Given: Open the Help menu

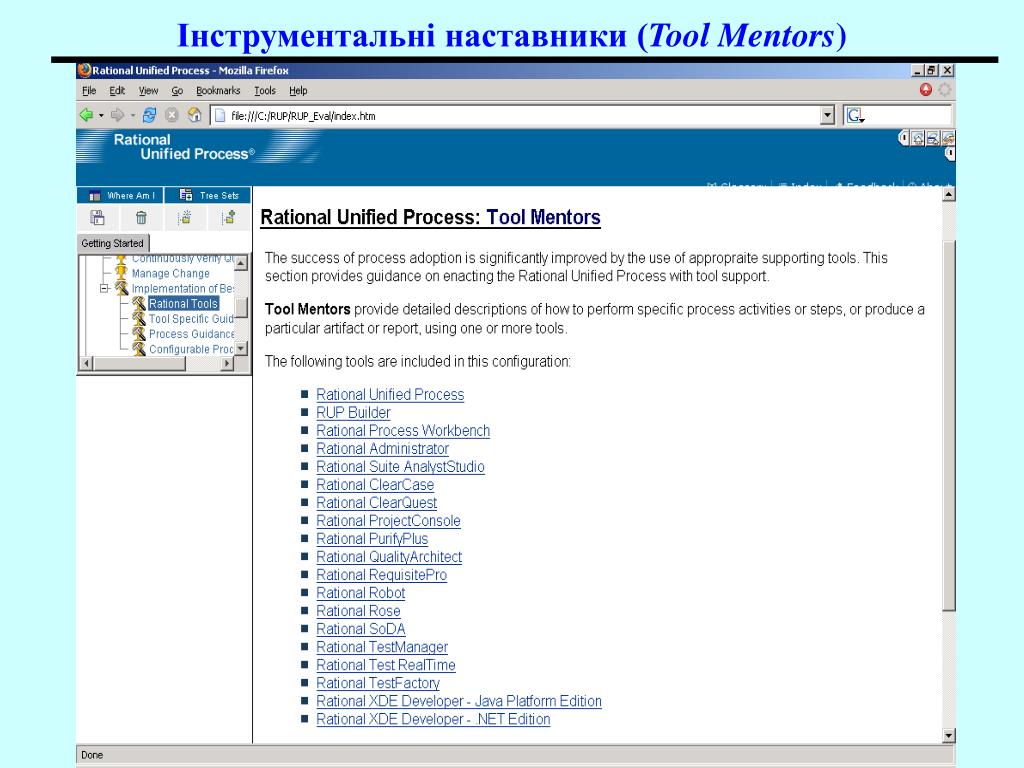Looking at the screenshot, I should (x=298, y=91).
